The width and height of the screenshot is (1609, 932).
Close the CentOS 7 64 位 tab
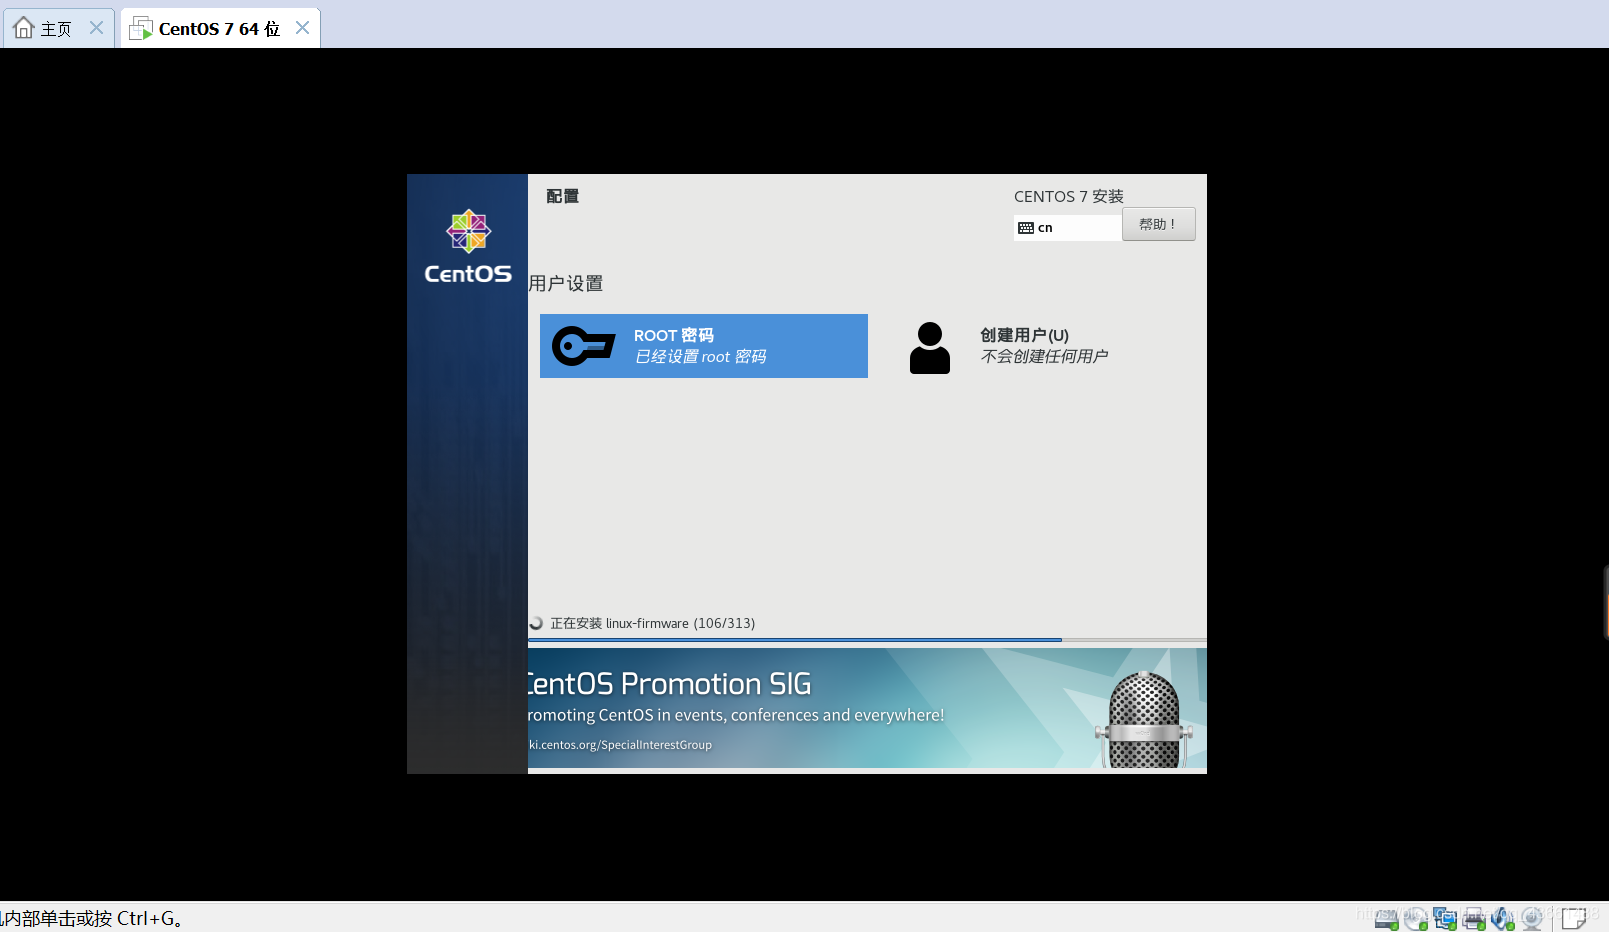pos(302,28)
